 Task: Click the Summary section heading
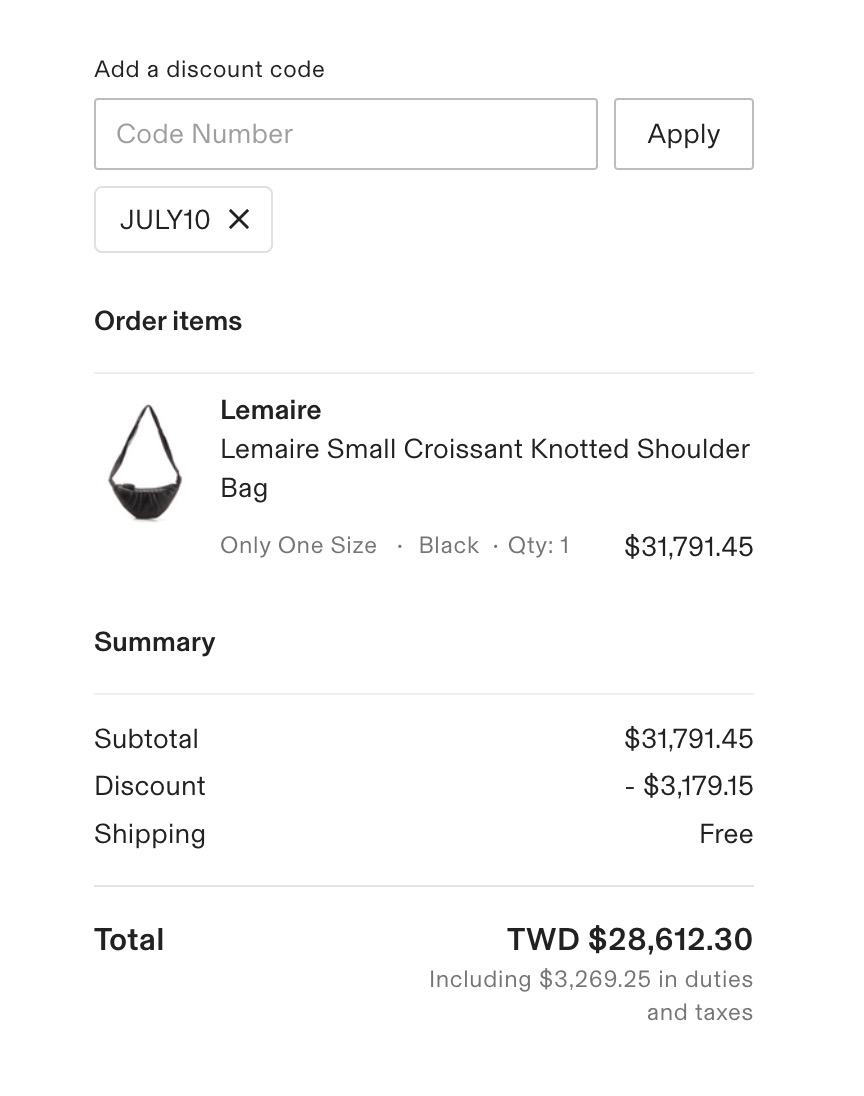(154, 642)
